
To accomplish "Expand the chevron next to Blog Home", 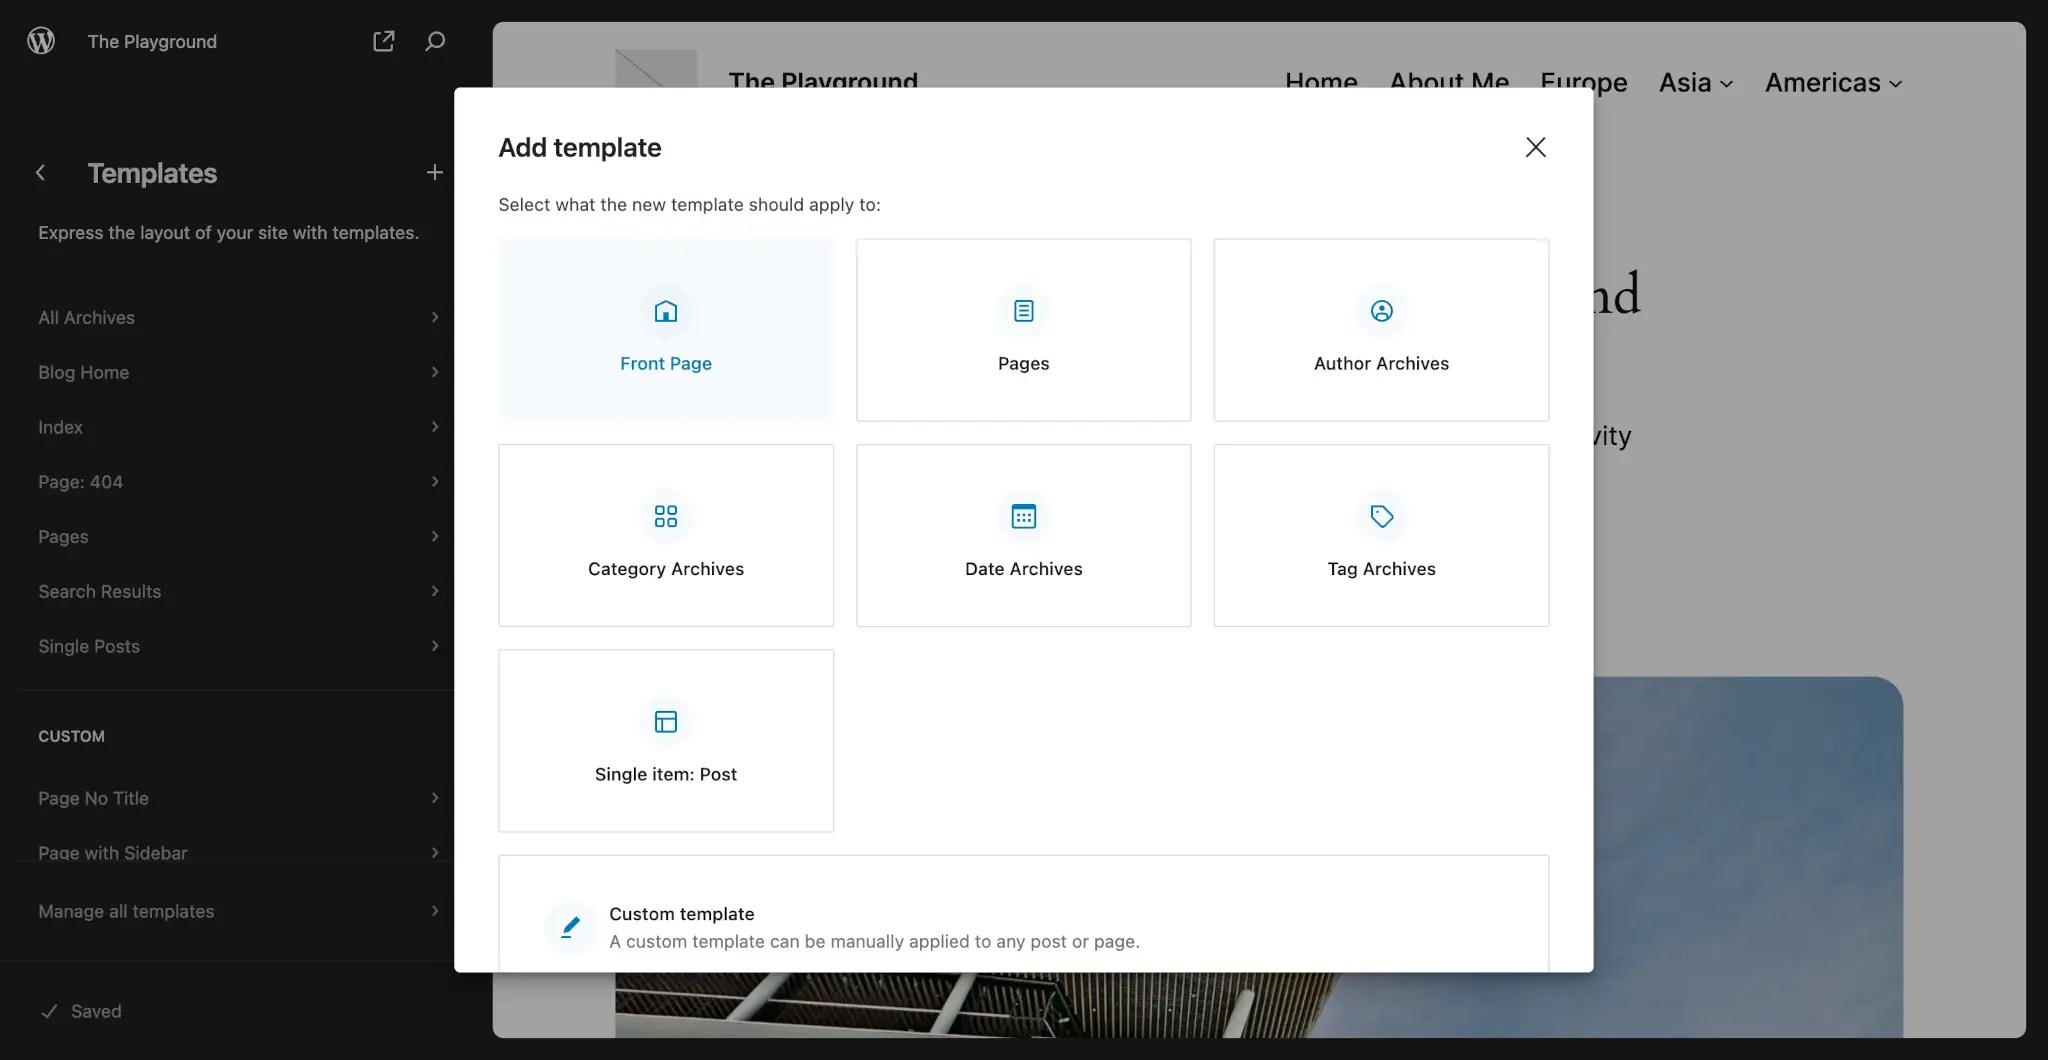I will 434,372.
